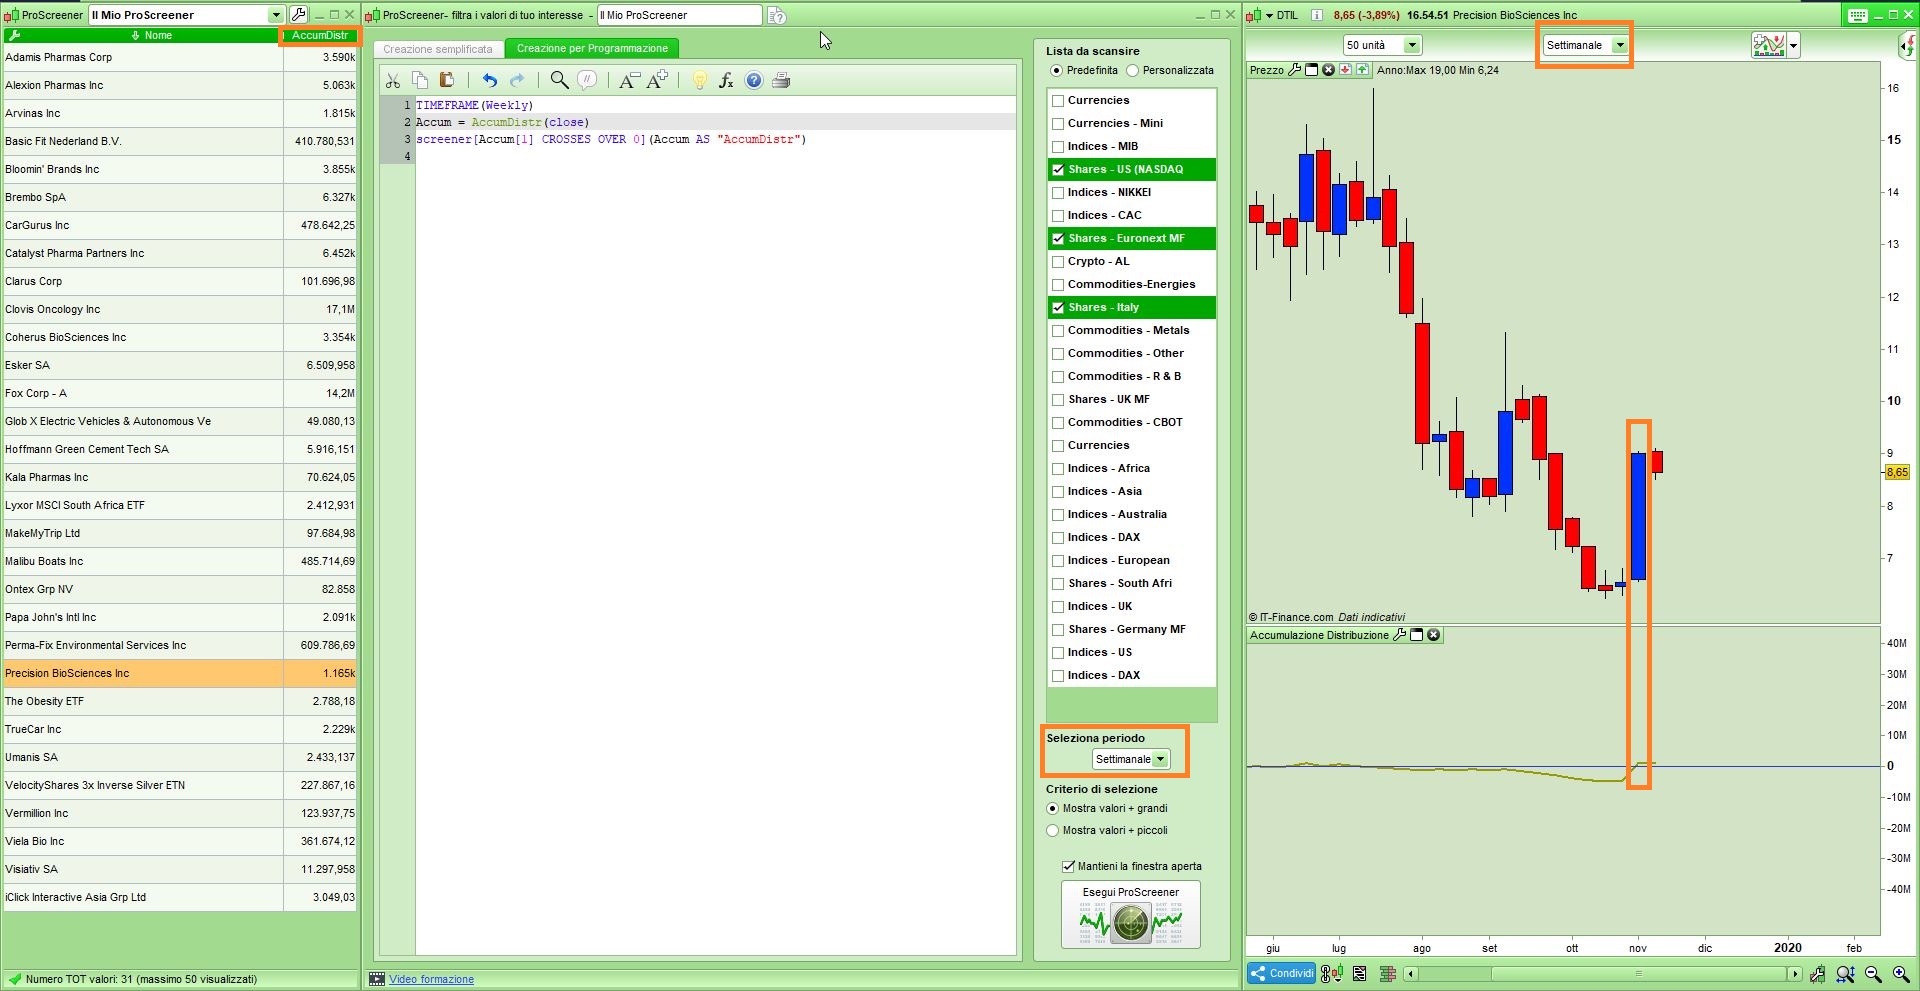The image size is (1920, 991).
Task: Cut selected code with the scissors icon
Action: (x=393, y=81)
